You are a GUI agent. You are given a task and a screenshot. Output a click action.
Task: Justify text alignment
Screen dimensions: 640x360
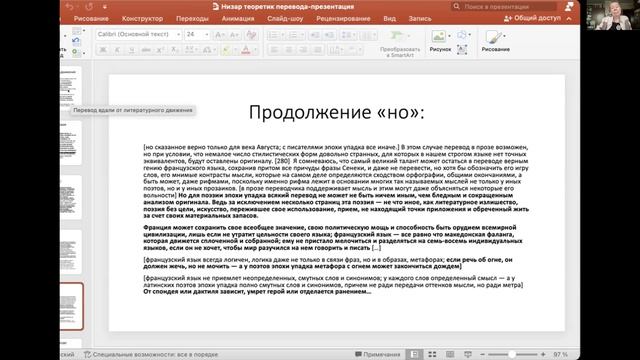(318, 50)
